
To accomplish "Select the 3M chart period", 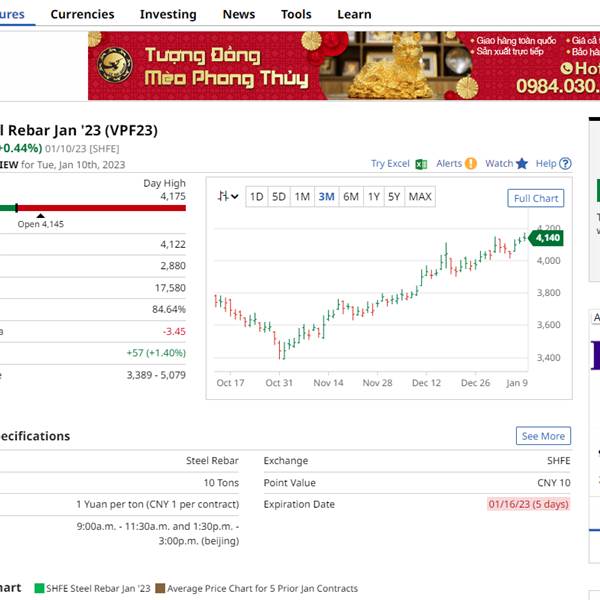I will click(x=326, y=197).
